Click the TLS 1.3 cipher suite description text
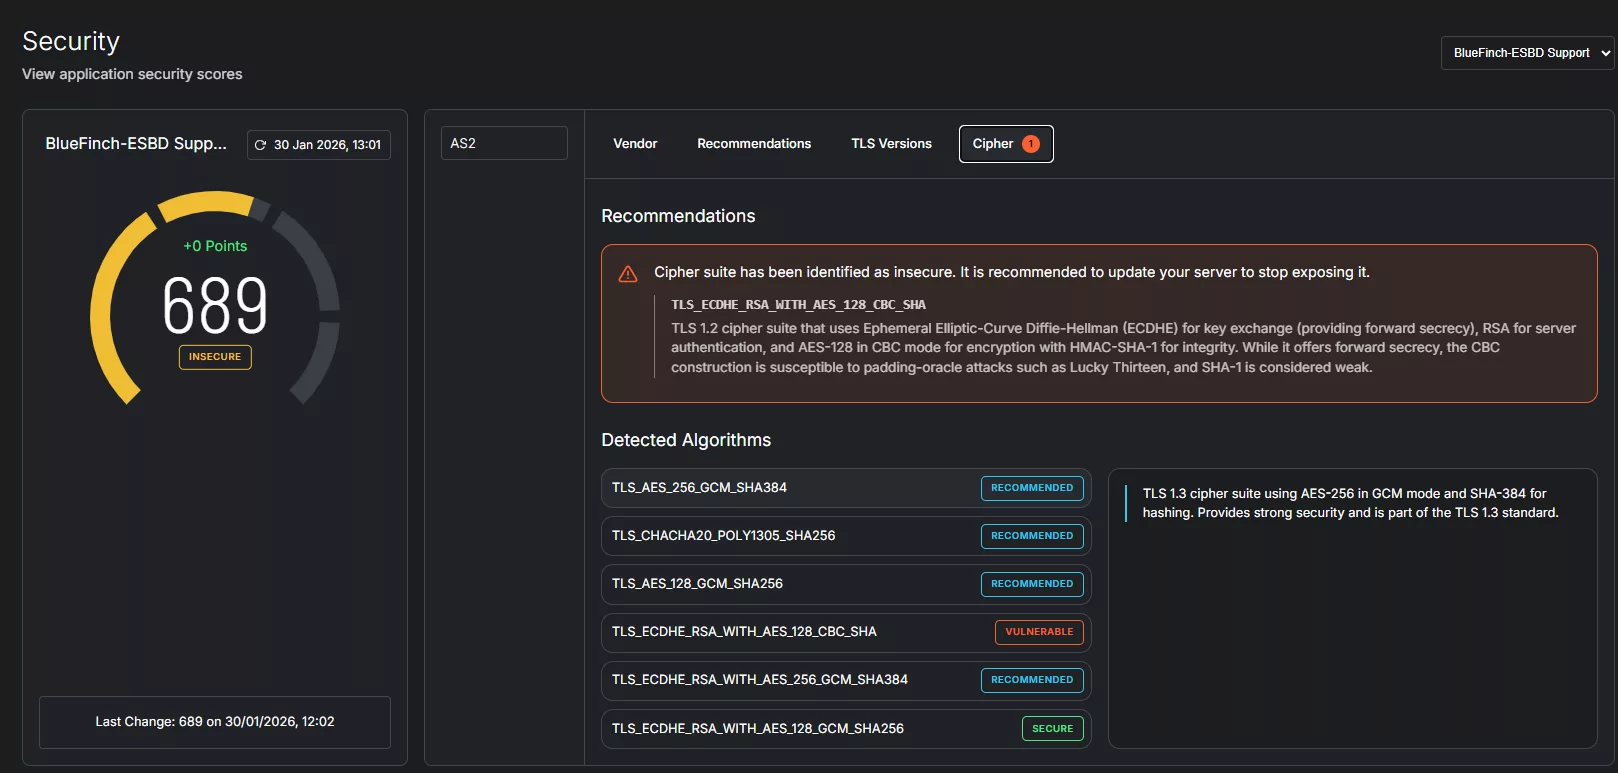Image resolution: width=1618 pixels, height=773 pixels. (x=1350, y=503)
